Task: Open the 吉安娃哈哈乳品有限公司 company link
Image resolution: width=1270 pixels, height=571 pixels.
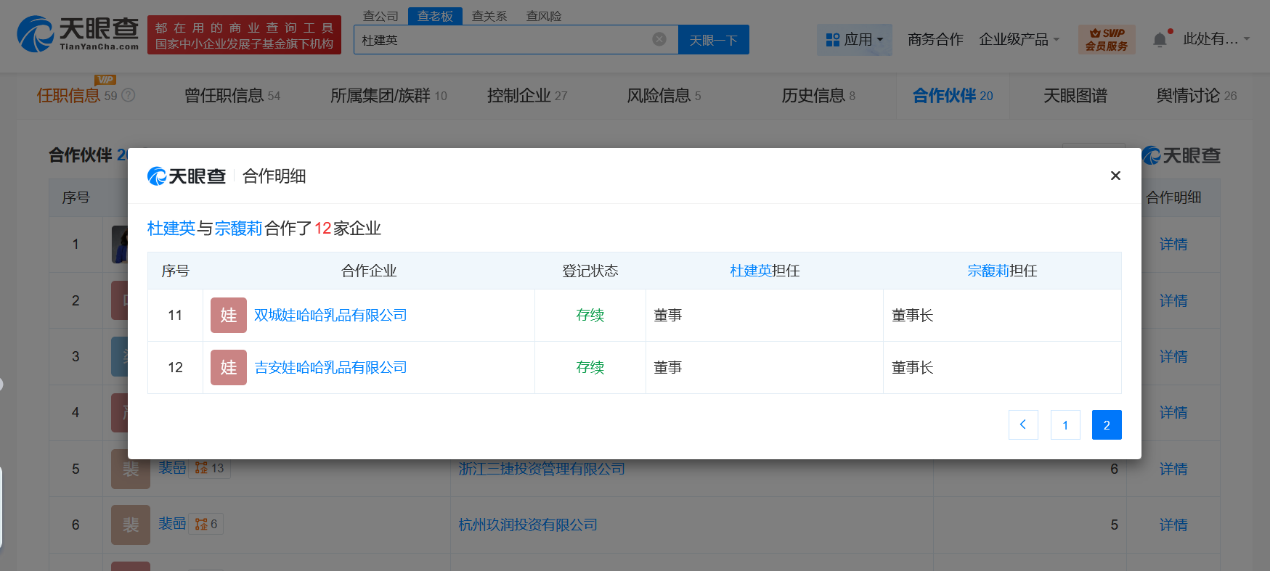Action: [x=331, y=367]
